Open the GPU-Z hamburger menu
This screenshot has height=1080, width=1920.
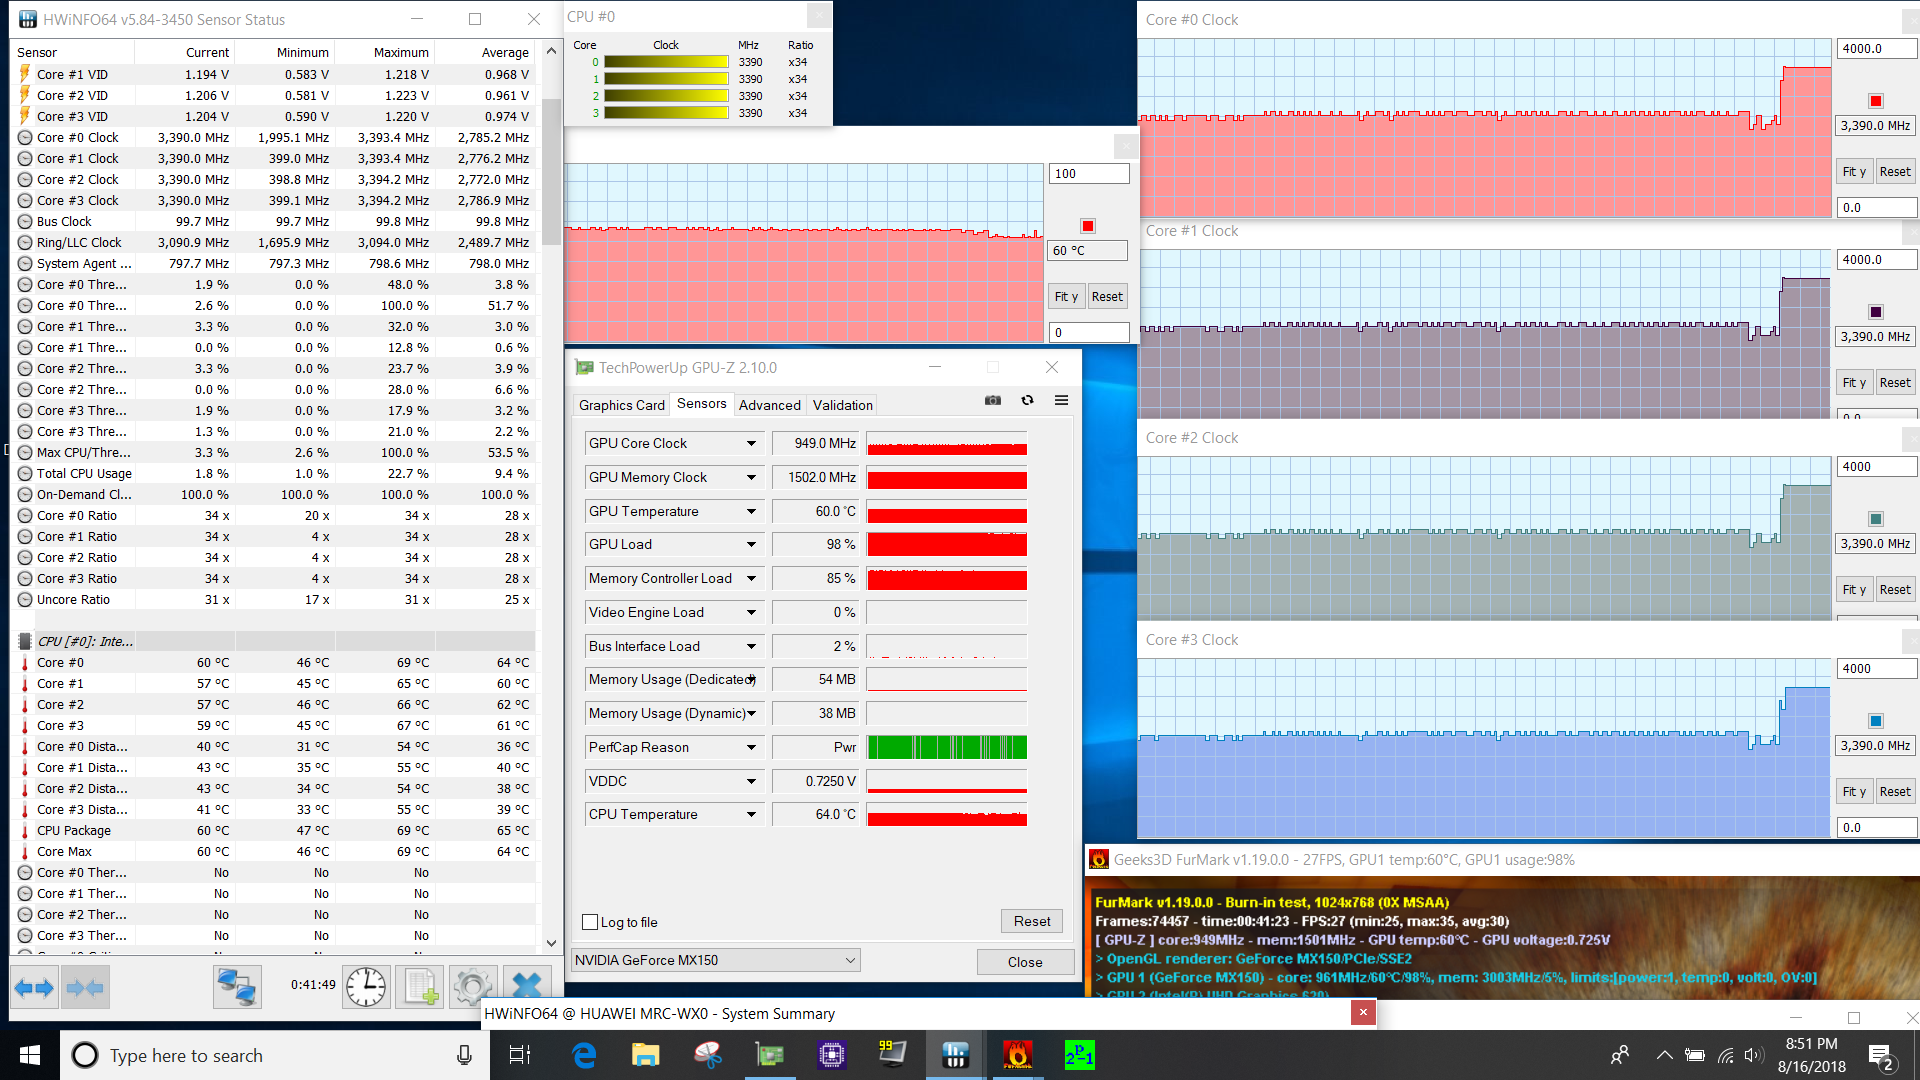1061,400
